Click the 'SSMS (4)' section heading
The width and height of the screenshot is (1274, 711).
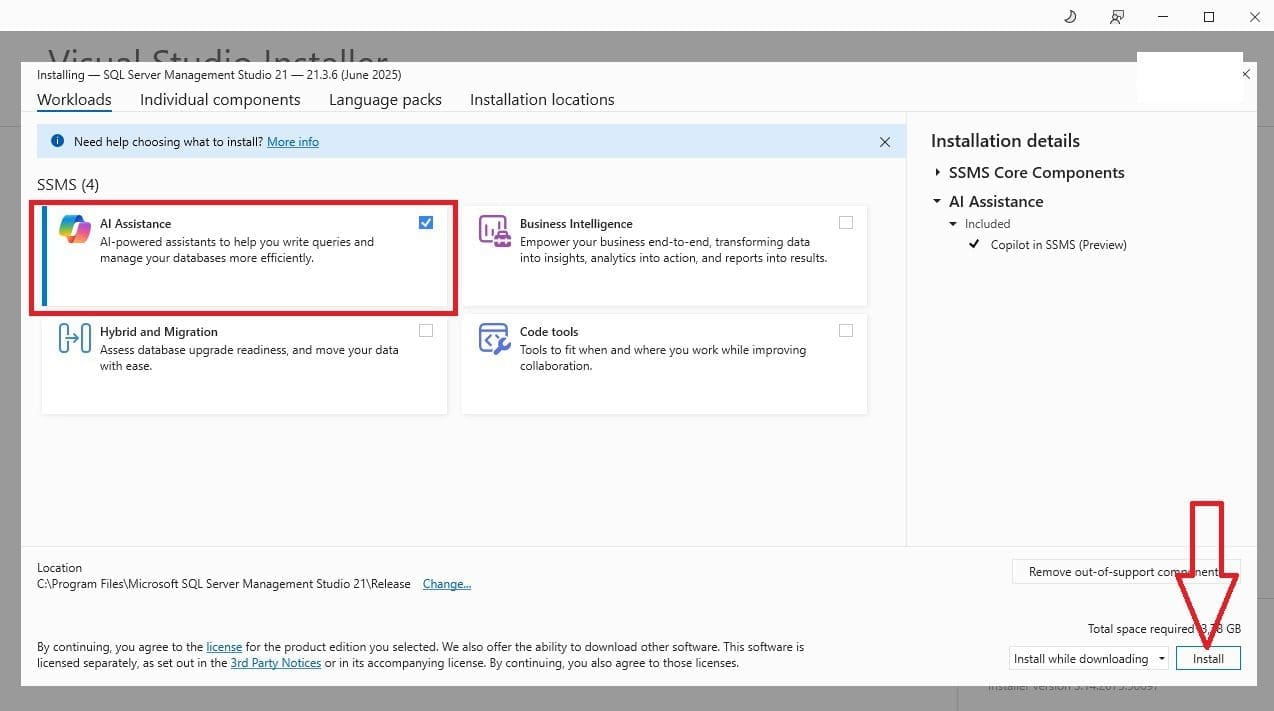[68, 185]
